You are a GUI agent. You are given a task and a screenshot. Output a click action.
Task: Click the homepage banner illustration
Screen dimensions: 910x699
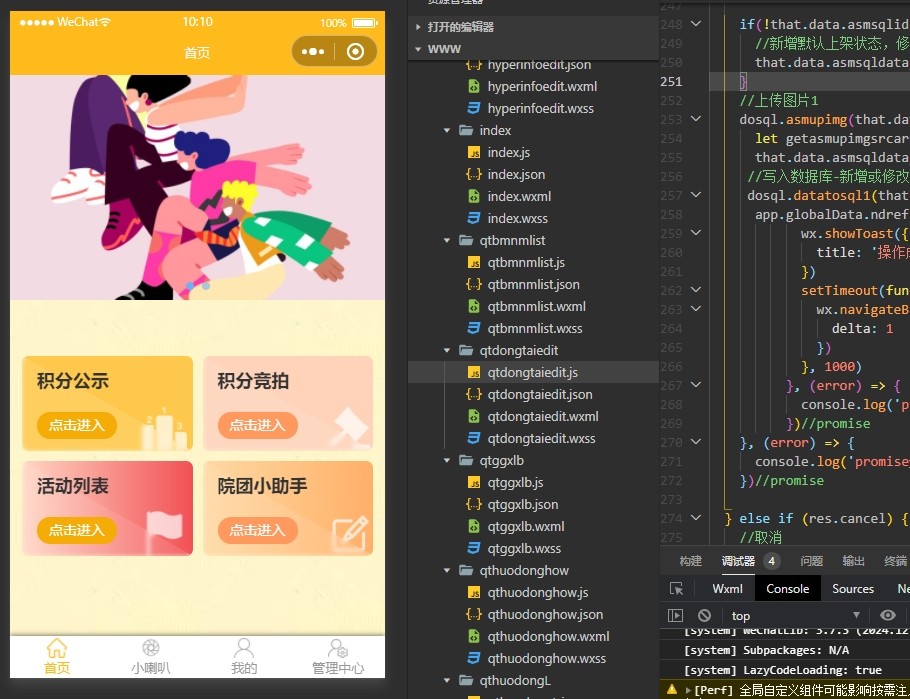tap(197, 187)
